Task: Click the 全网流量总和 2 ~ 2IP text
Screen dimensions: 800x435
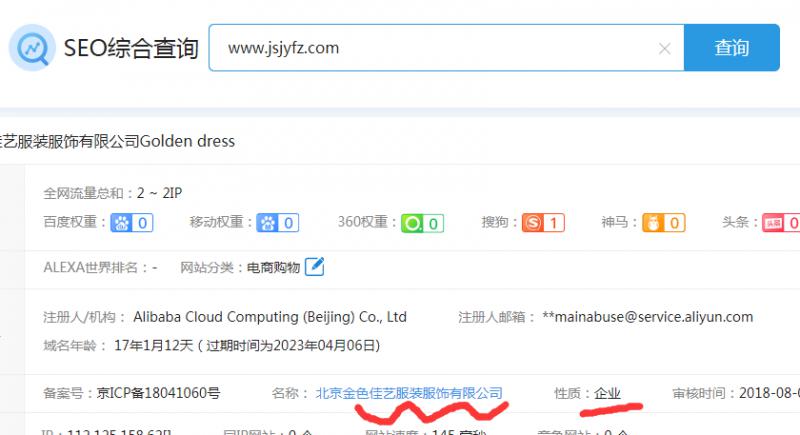Action: click(113, 193)
